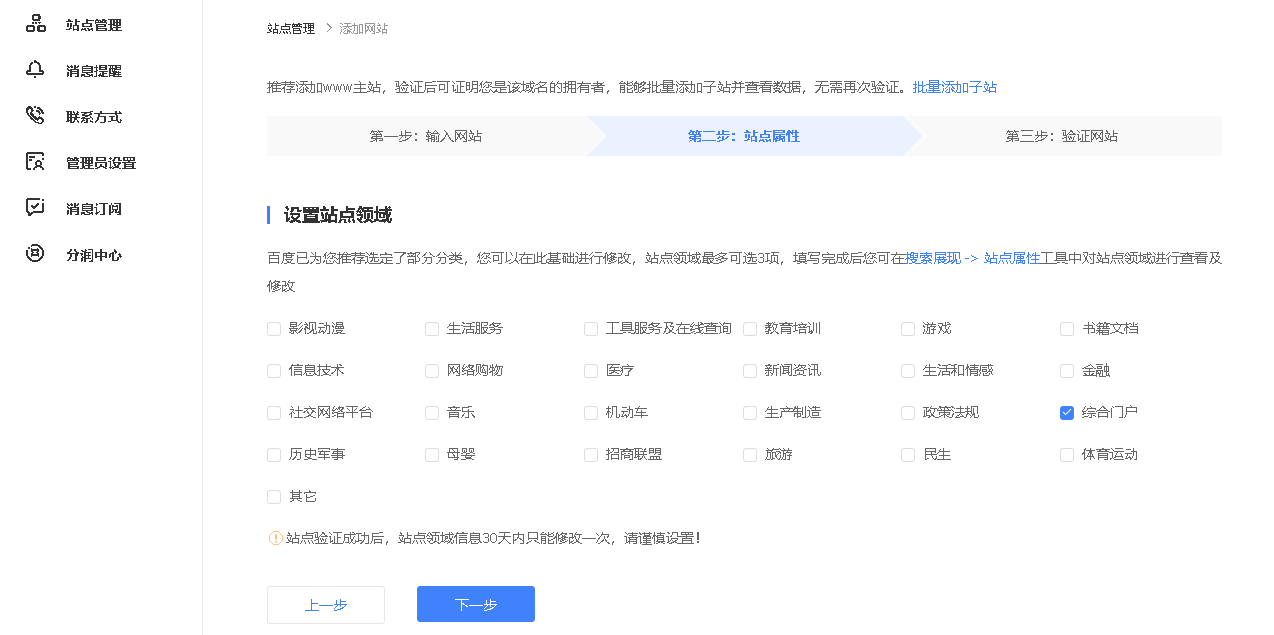Click the 站点管理 sidebar icon
Screen dimensions: 1274x635
point(35,24)
